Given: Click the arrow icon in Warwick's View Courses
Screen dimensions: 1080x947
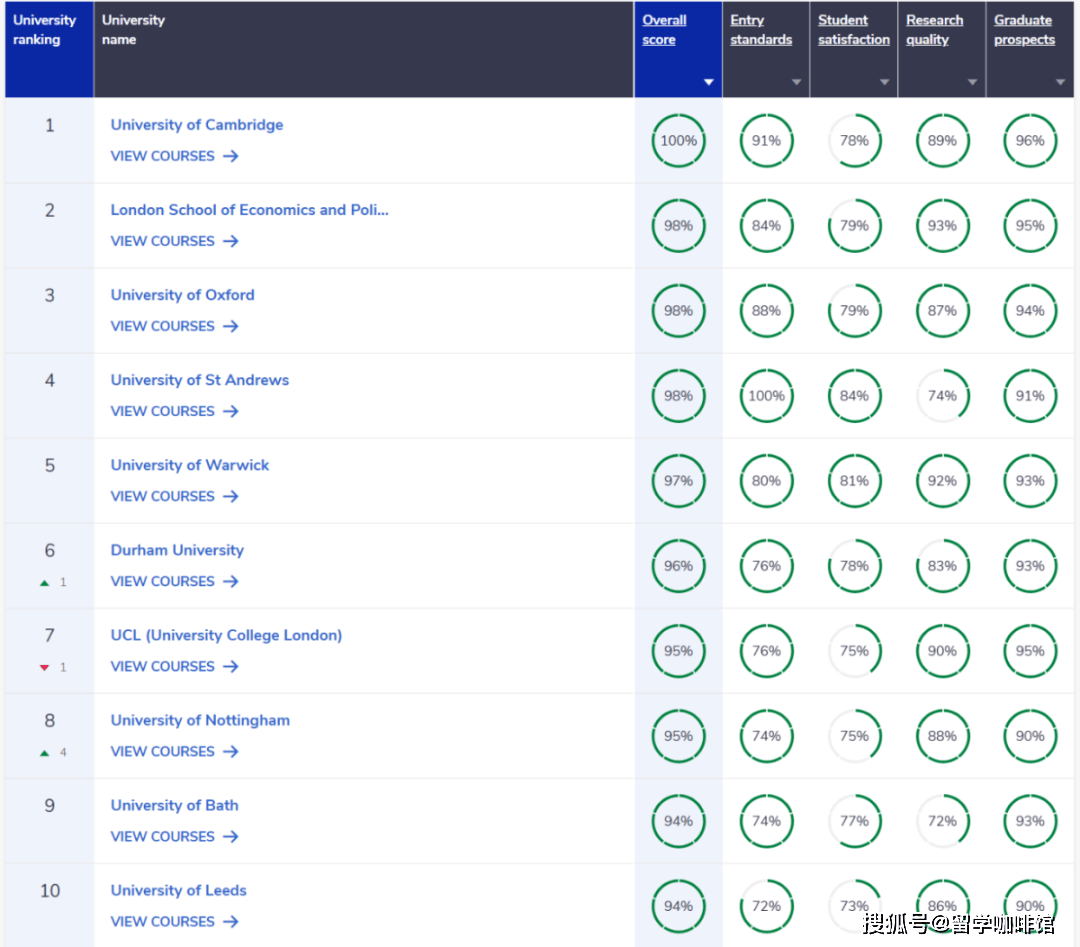Looking at the screenshot, I should [x=231, y=497].
